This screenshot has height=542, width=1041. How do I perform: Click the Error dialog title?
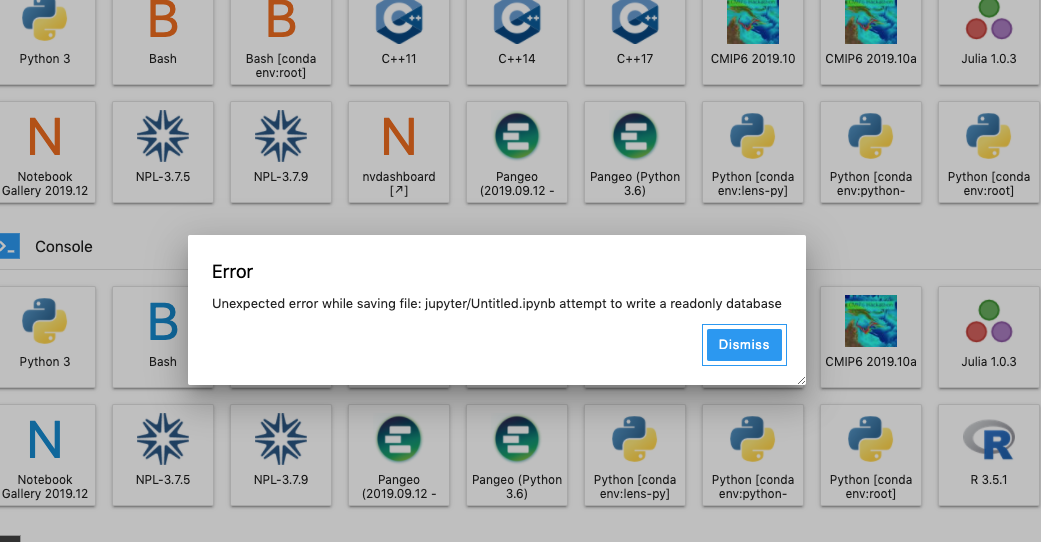232,272
